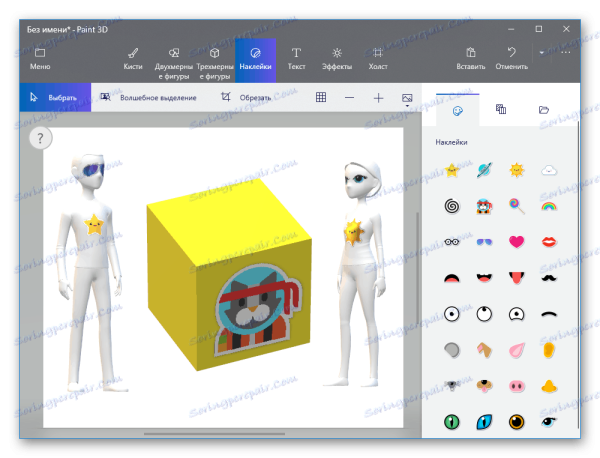Pick the spiral swirl sticker
The height and width of the screenshot is (458, 600).
point(452,206)
